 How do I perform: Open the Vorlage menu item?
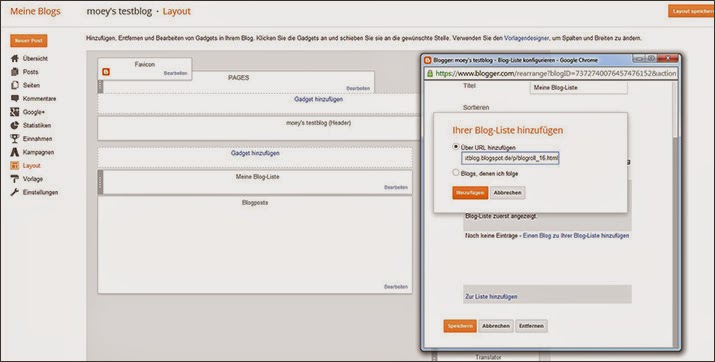click(33, 179)
